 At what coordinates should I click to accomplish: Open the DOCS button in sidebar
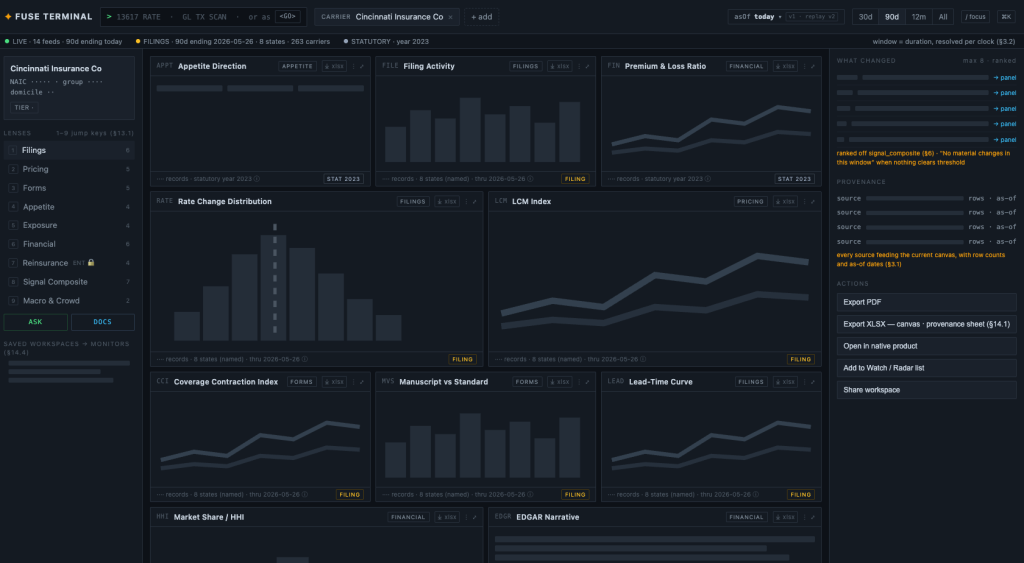(103, 322)
